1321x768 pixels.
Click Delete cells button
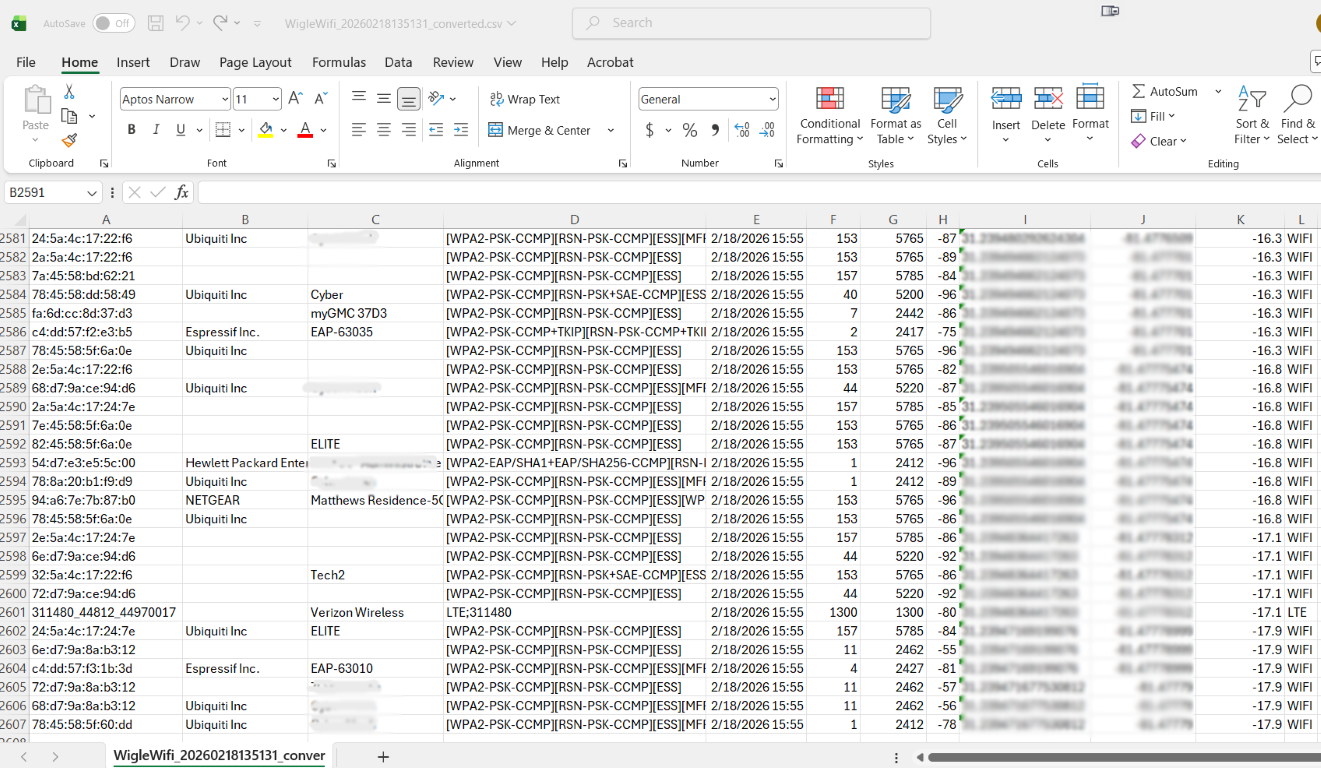(1048, 115)
